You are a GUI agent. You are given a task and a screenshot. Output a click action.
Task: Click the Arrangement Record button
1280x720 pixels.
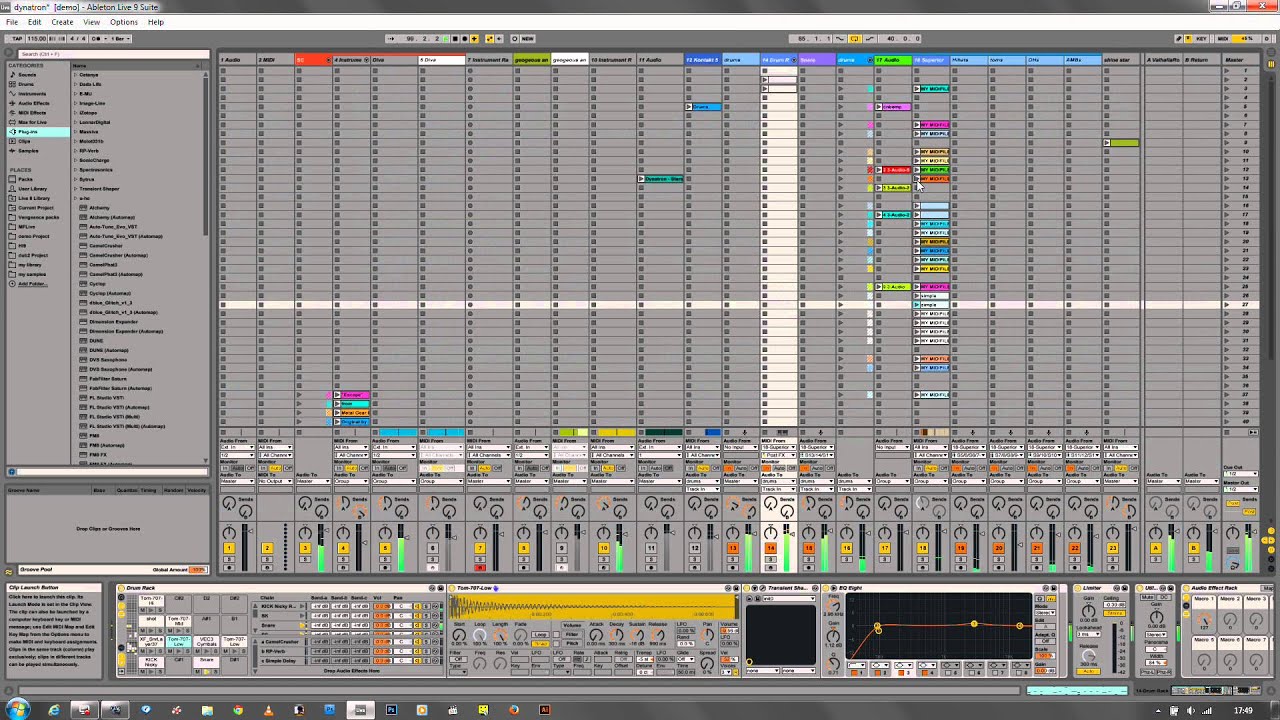click(465, 39)
